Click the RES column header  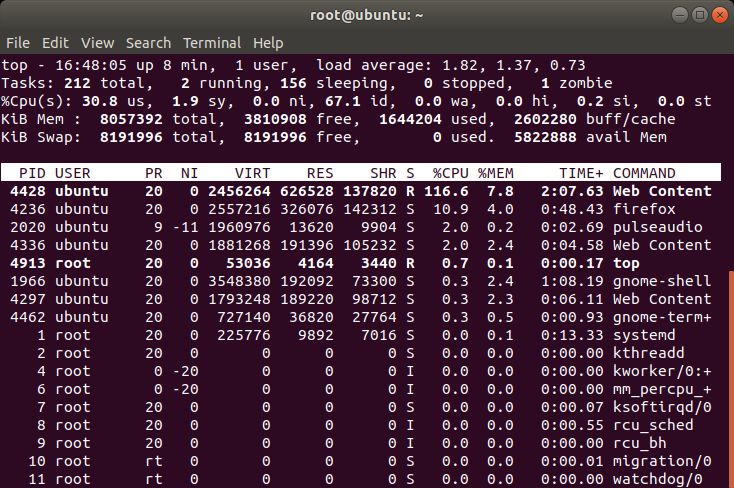point(320,173)
